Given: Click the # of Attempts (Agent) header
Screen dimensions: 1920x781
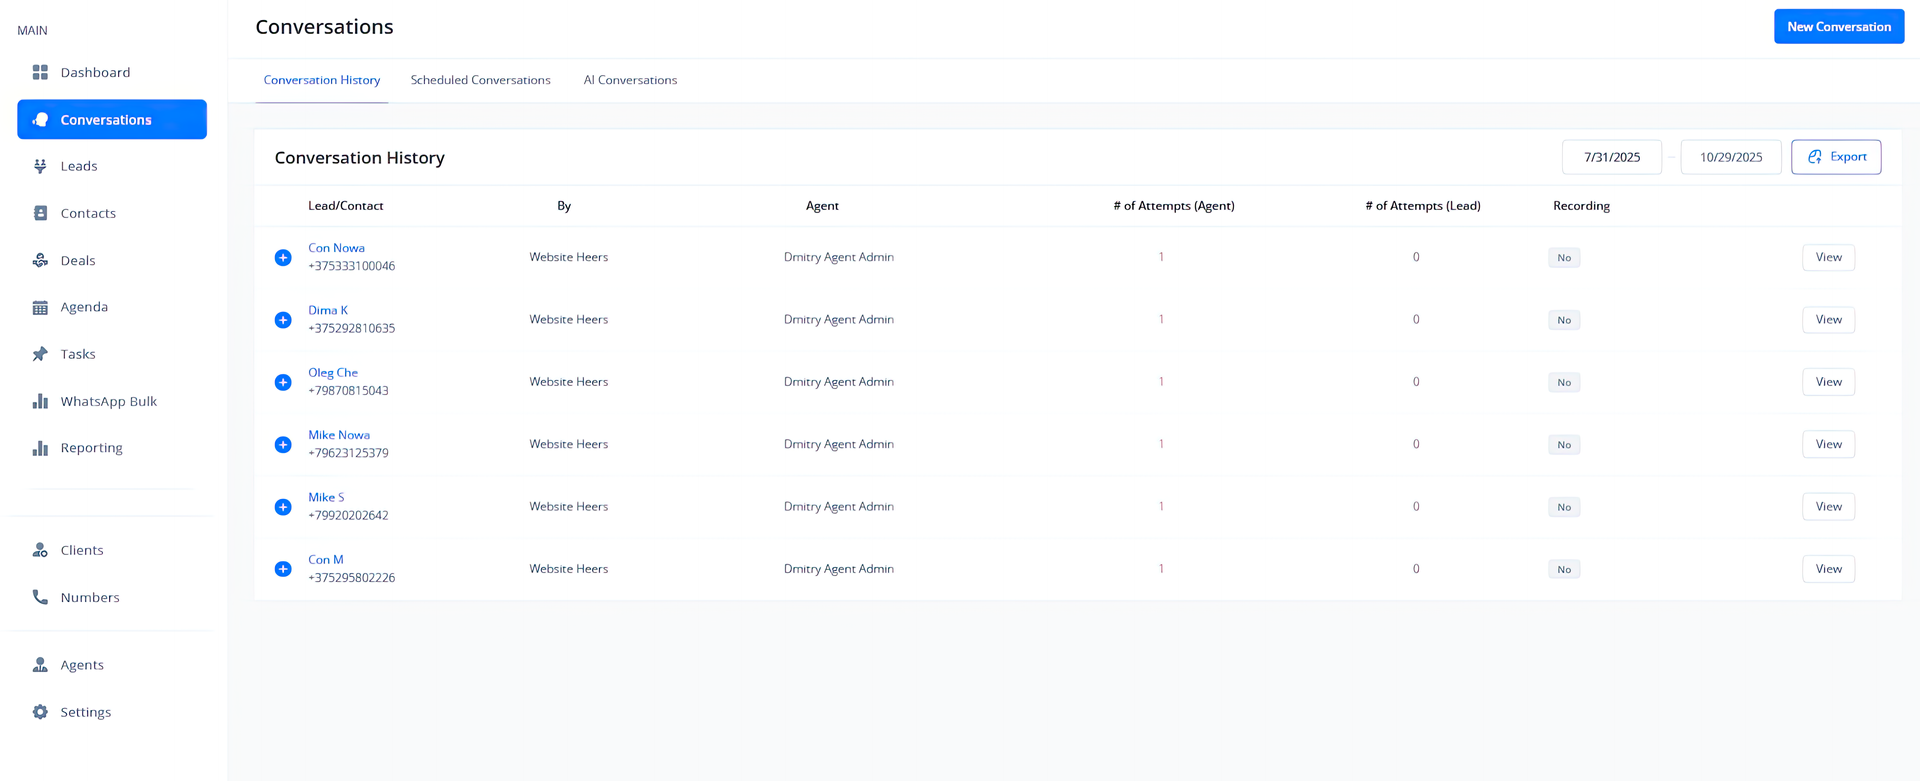Looking at the screenshot, I should pos(1174,206).
